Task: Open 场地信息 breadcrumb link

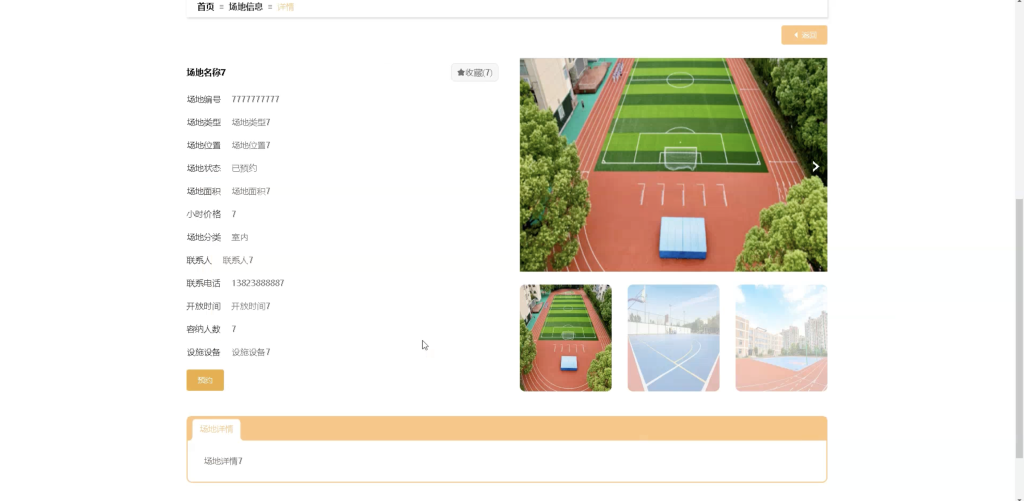Action: [246, 7]
